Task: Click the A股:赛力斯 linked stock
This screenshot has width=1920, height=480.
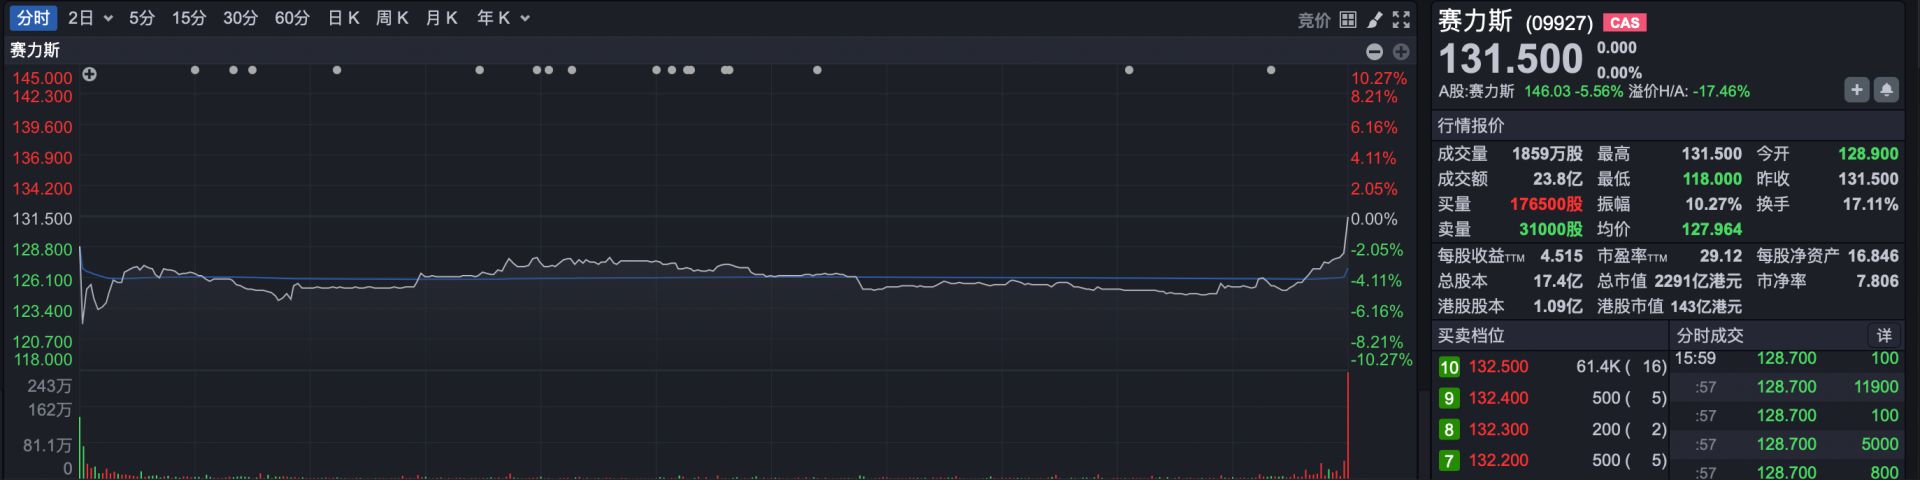Action: click(1476, 91)
